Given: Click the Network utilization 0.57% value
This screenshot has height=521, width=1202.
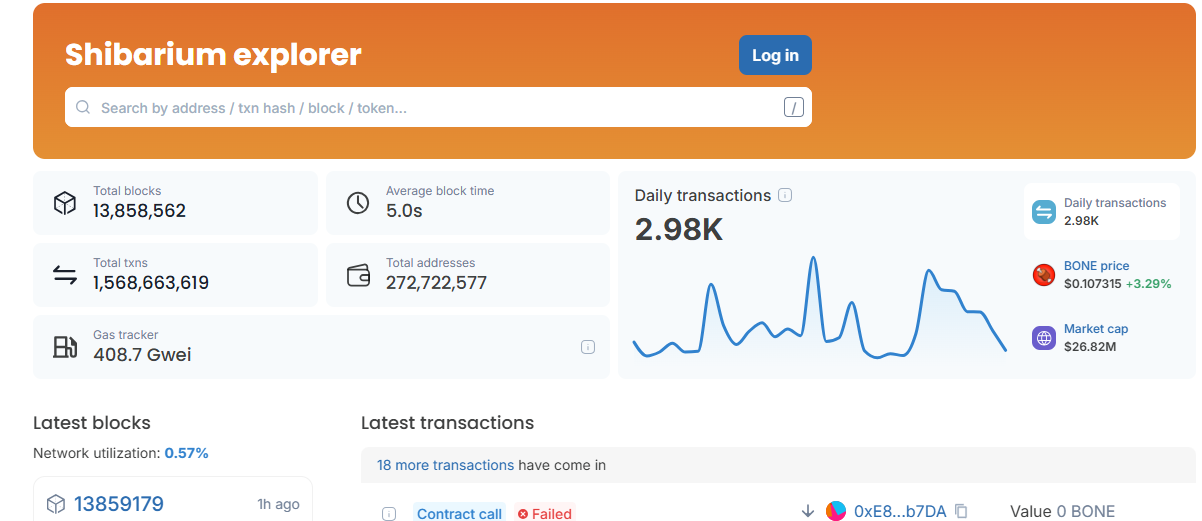Looking at the screenshot, I should [x=187, y=453].
